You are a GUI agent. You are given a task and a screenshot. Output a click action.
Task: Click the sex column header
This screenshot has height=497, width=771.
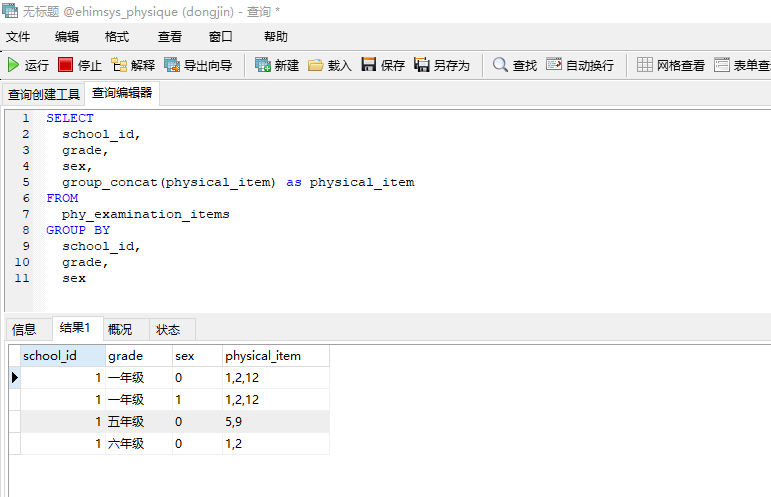point(197,356)
